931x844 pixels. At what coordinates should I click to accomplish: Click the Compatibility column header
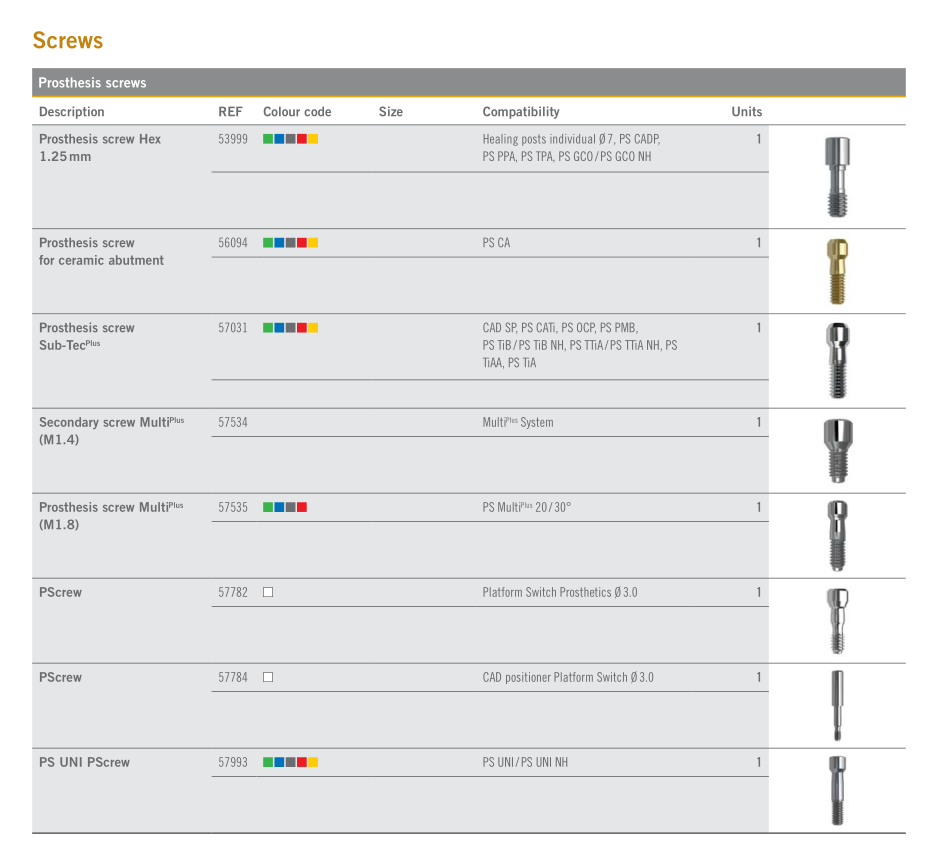pyautogui.click(x=521, y=112)
